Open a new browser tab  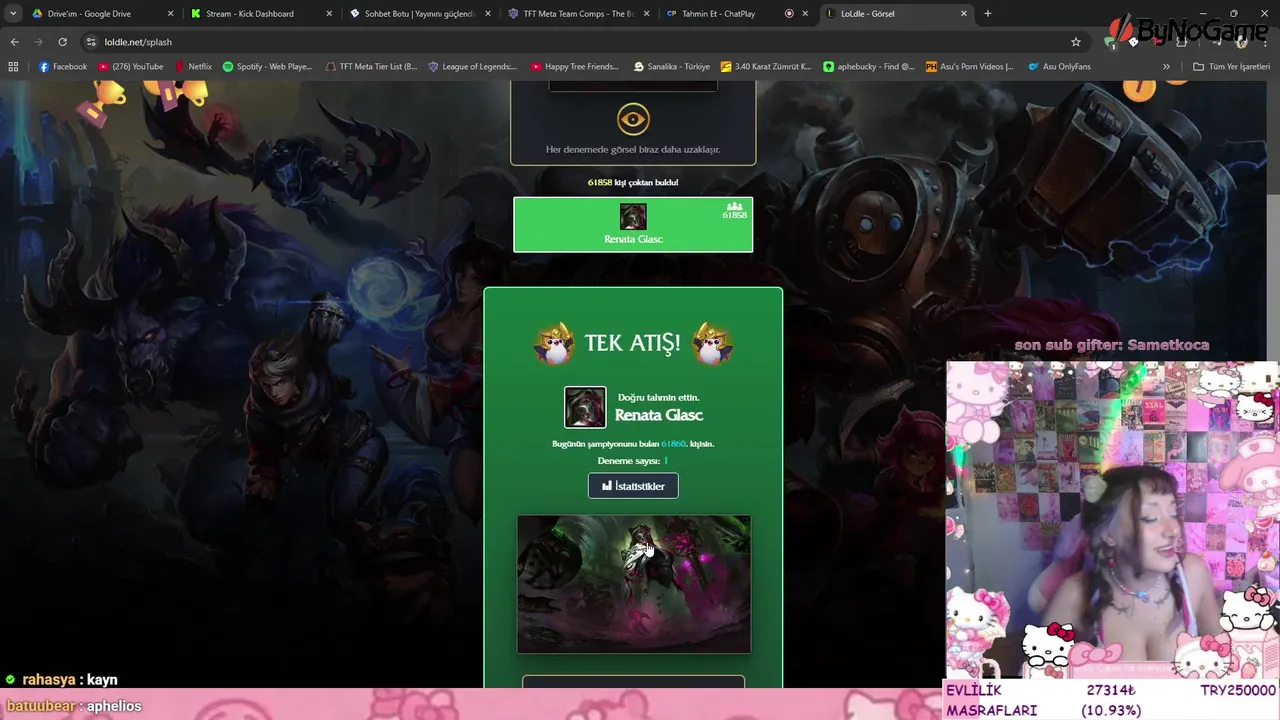pyautogui.click(x=988, y=14)
